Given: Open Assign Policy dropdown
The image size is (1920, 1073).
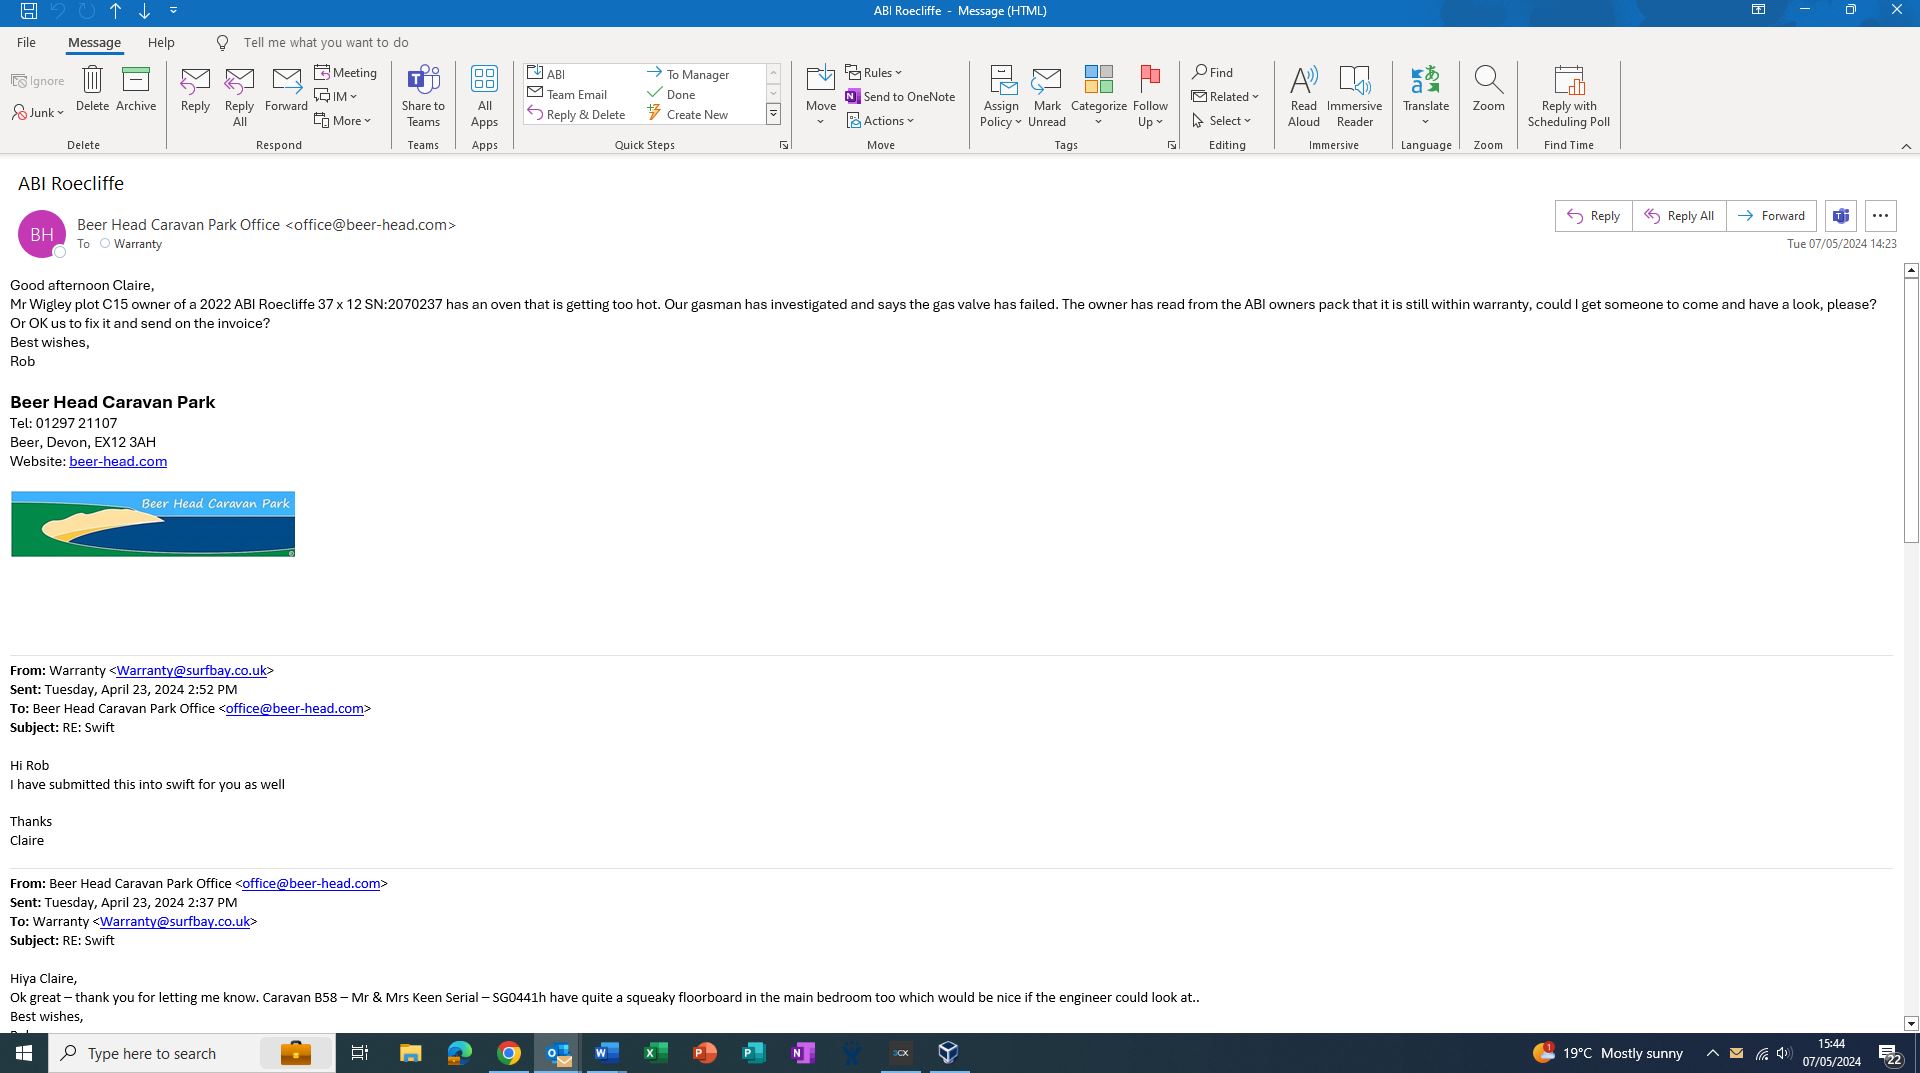Looking at the screenshot, I should click(1000, 97).
